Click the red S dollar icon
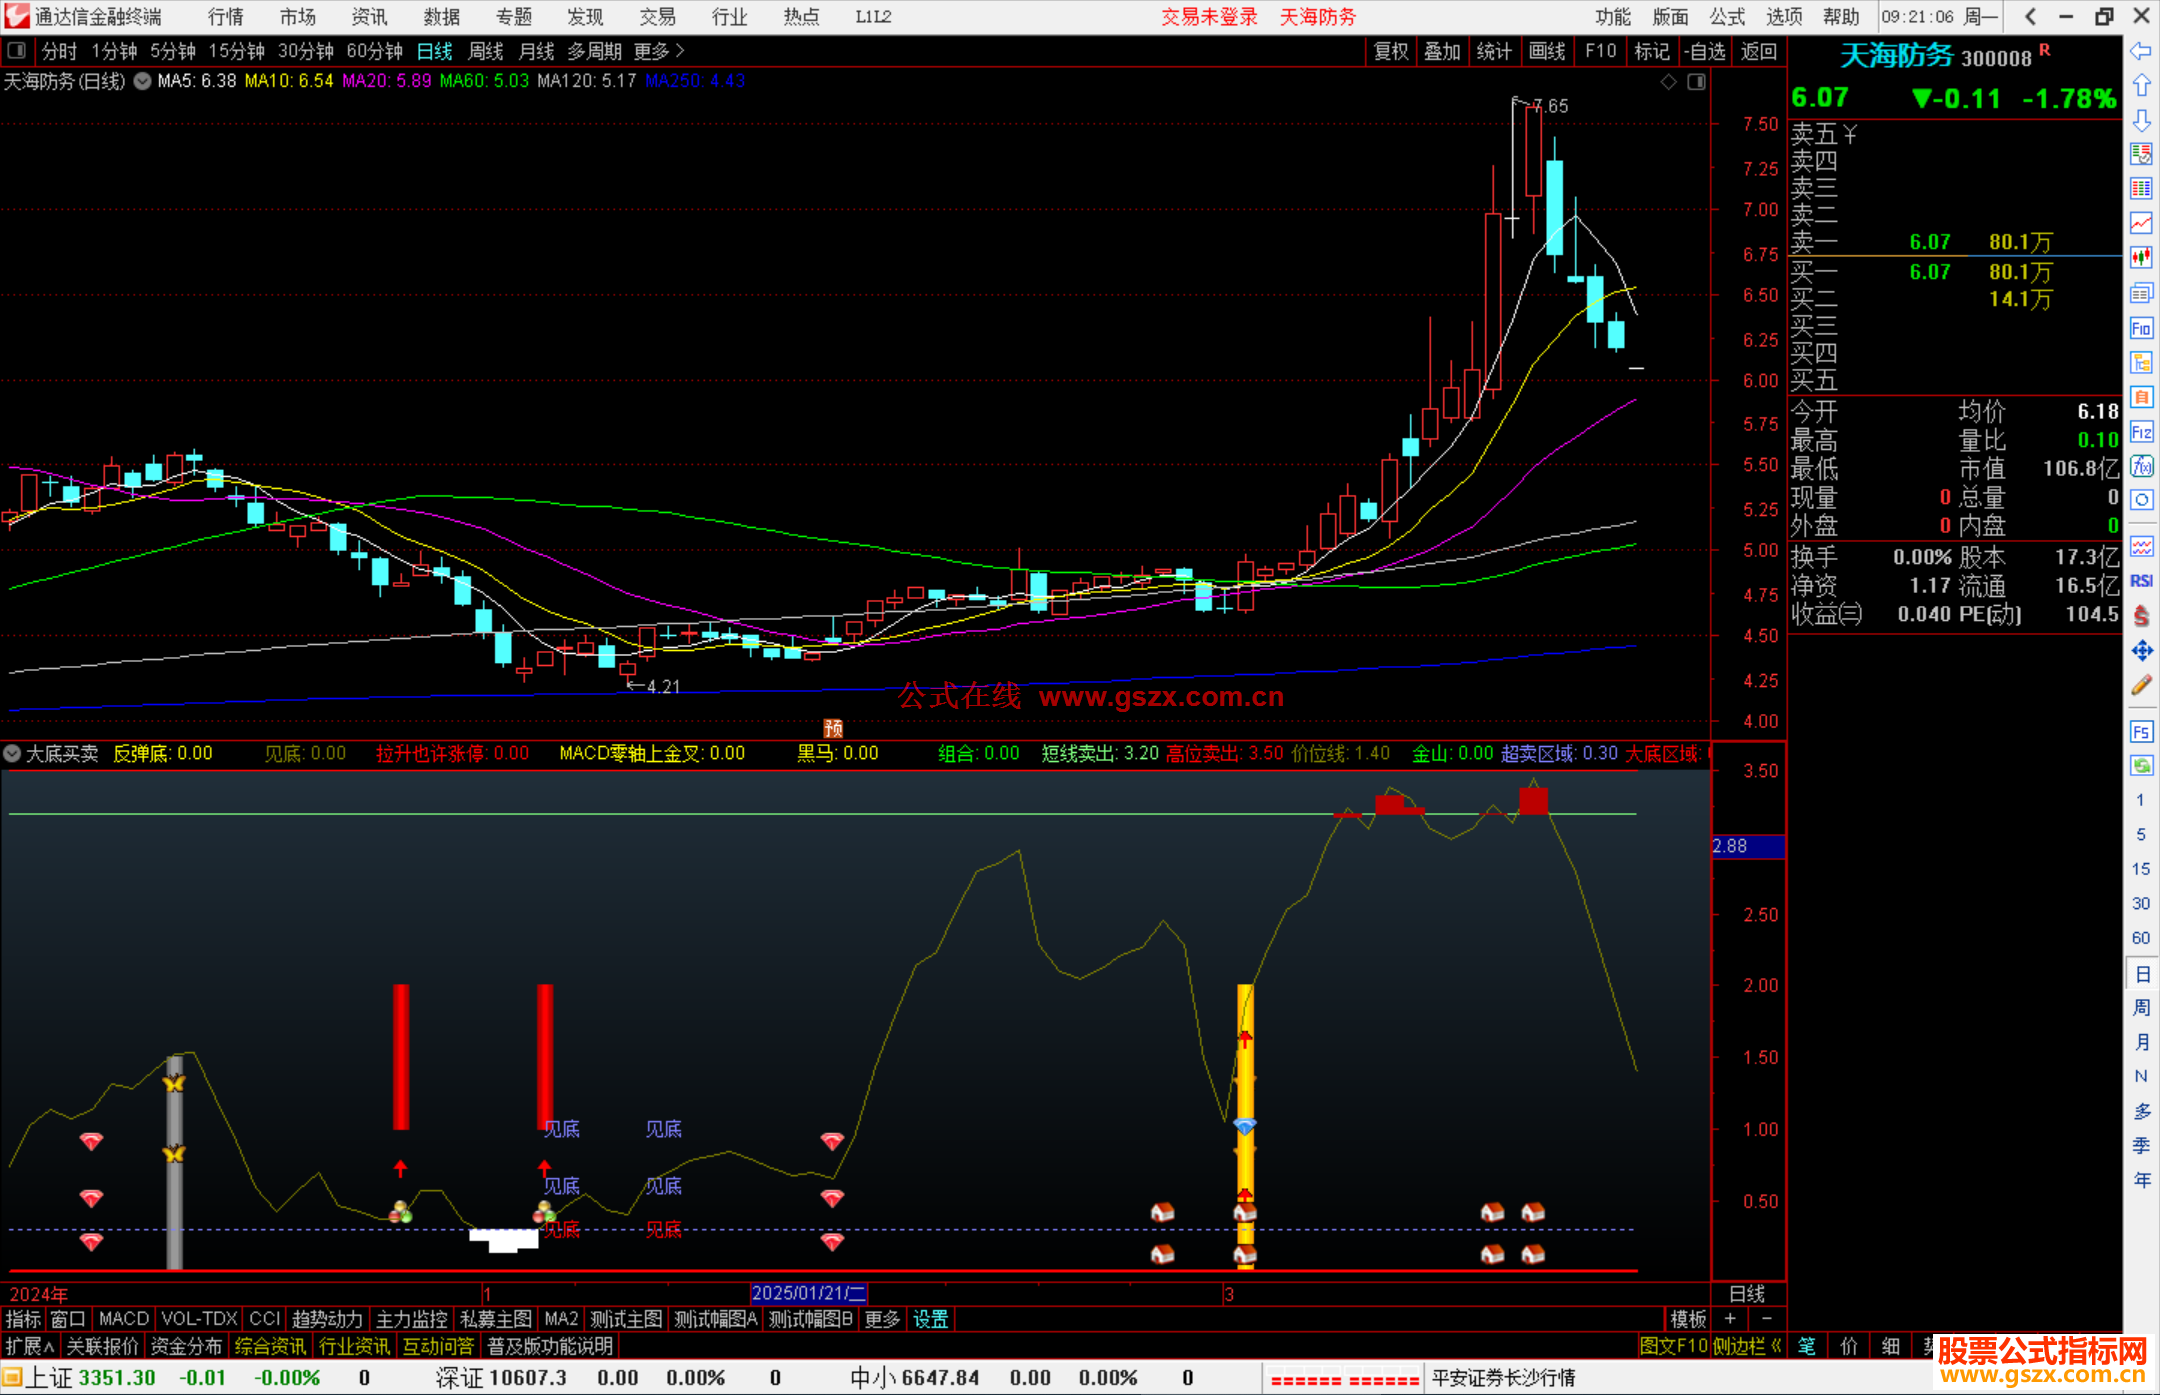 pos(2141,616)
